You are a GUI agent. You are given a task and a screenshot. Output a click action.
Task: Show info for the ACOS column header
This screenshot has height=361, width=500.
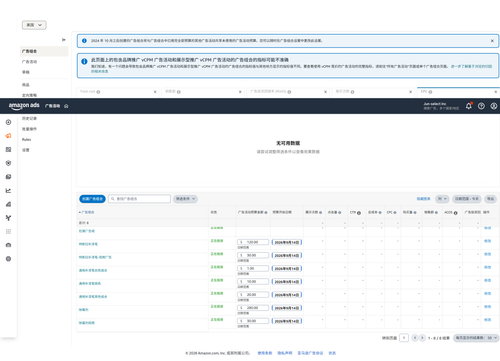[x=455, y=213]
